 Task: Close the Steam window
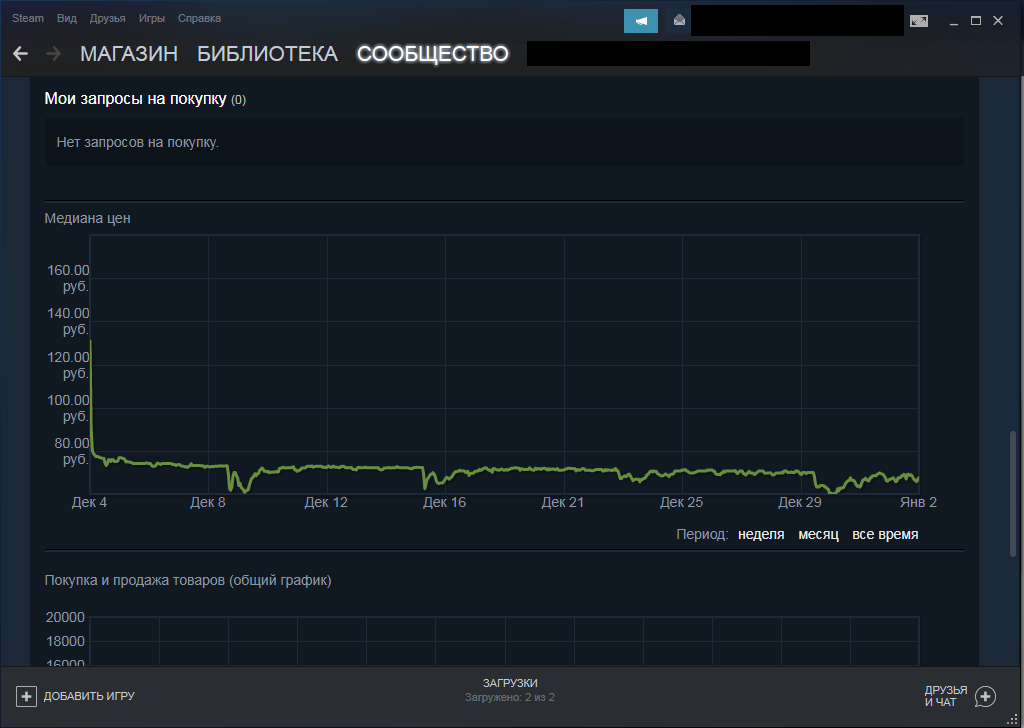(998, 21)
